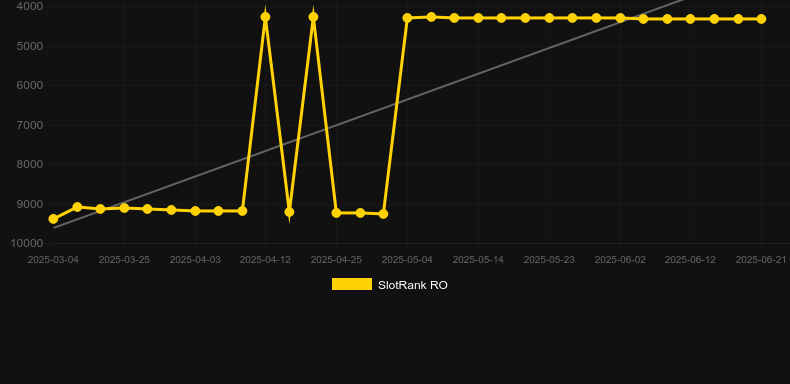Screen dimensions: 790x384
Task: Click the 2025-05-04 x-axis date label
Action: coord(407,260)
